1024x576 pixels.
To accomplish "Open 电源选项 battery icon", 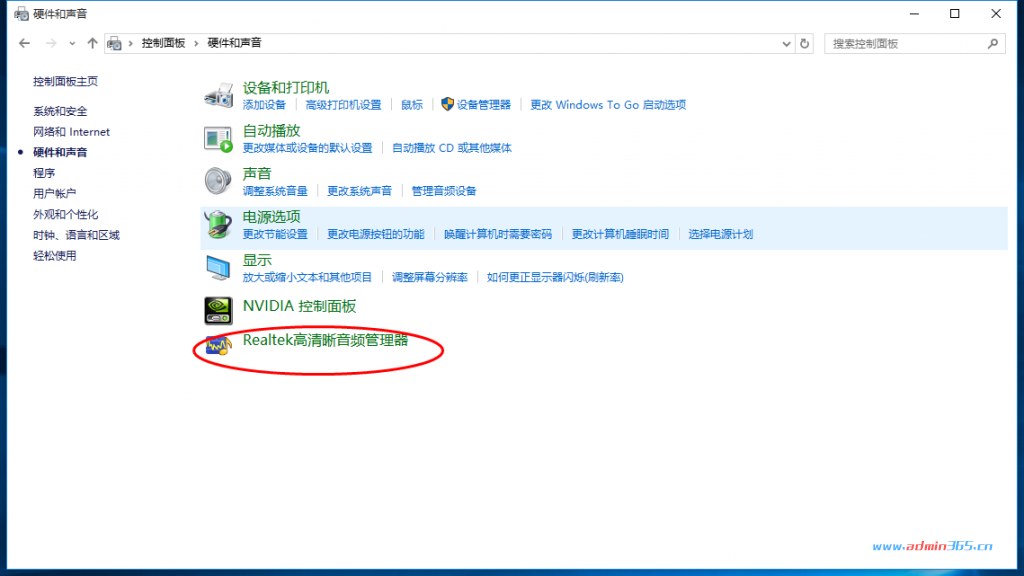I will coord(218,224).
